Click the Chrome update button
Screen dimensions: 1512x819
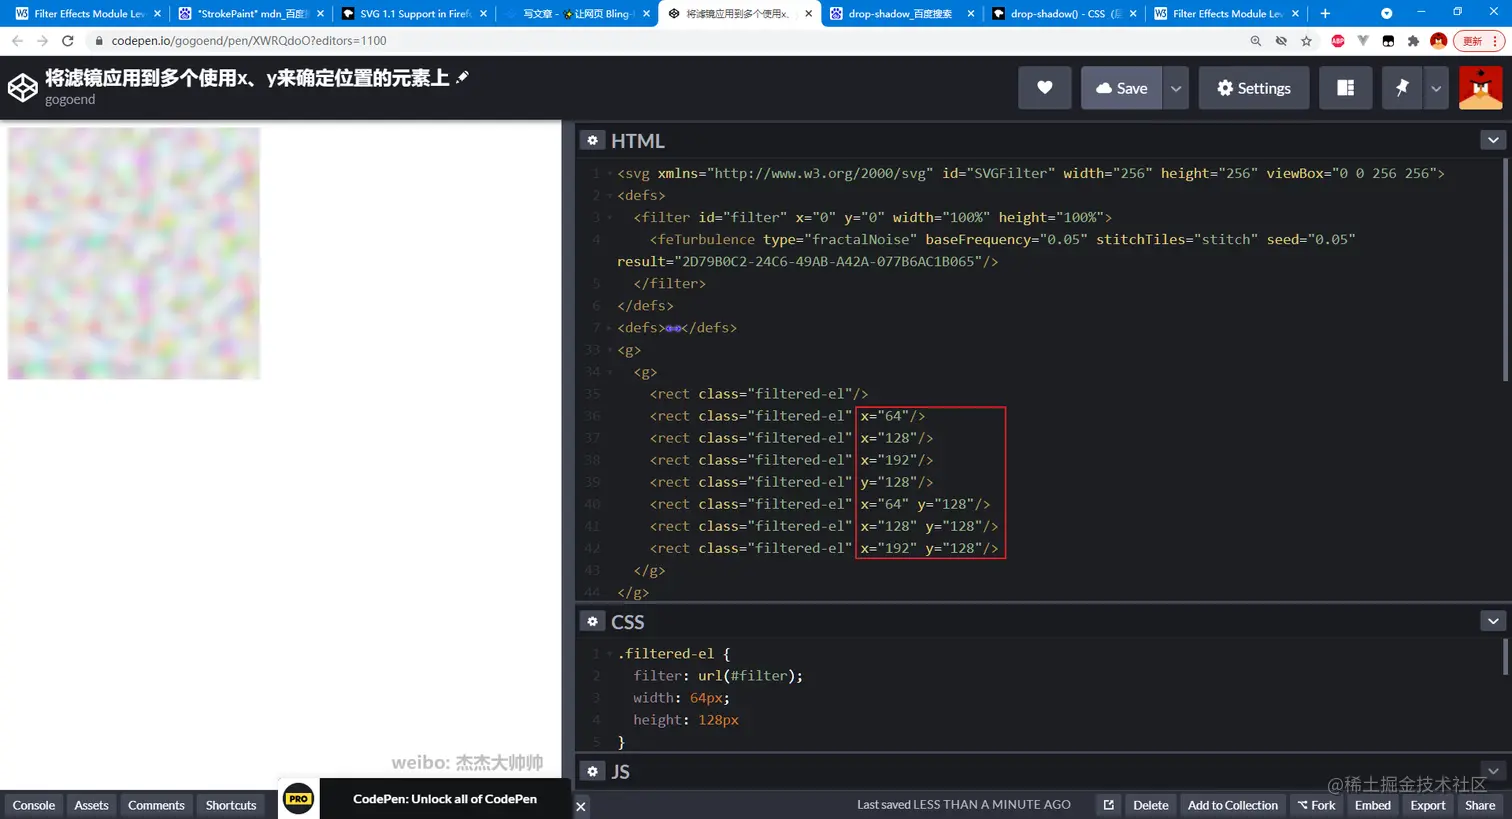1479,41
